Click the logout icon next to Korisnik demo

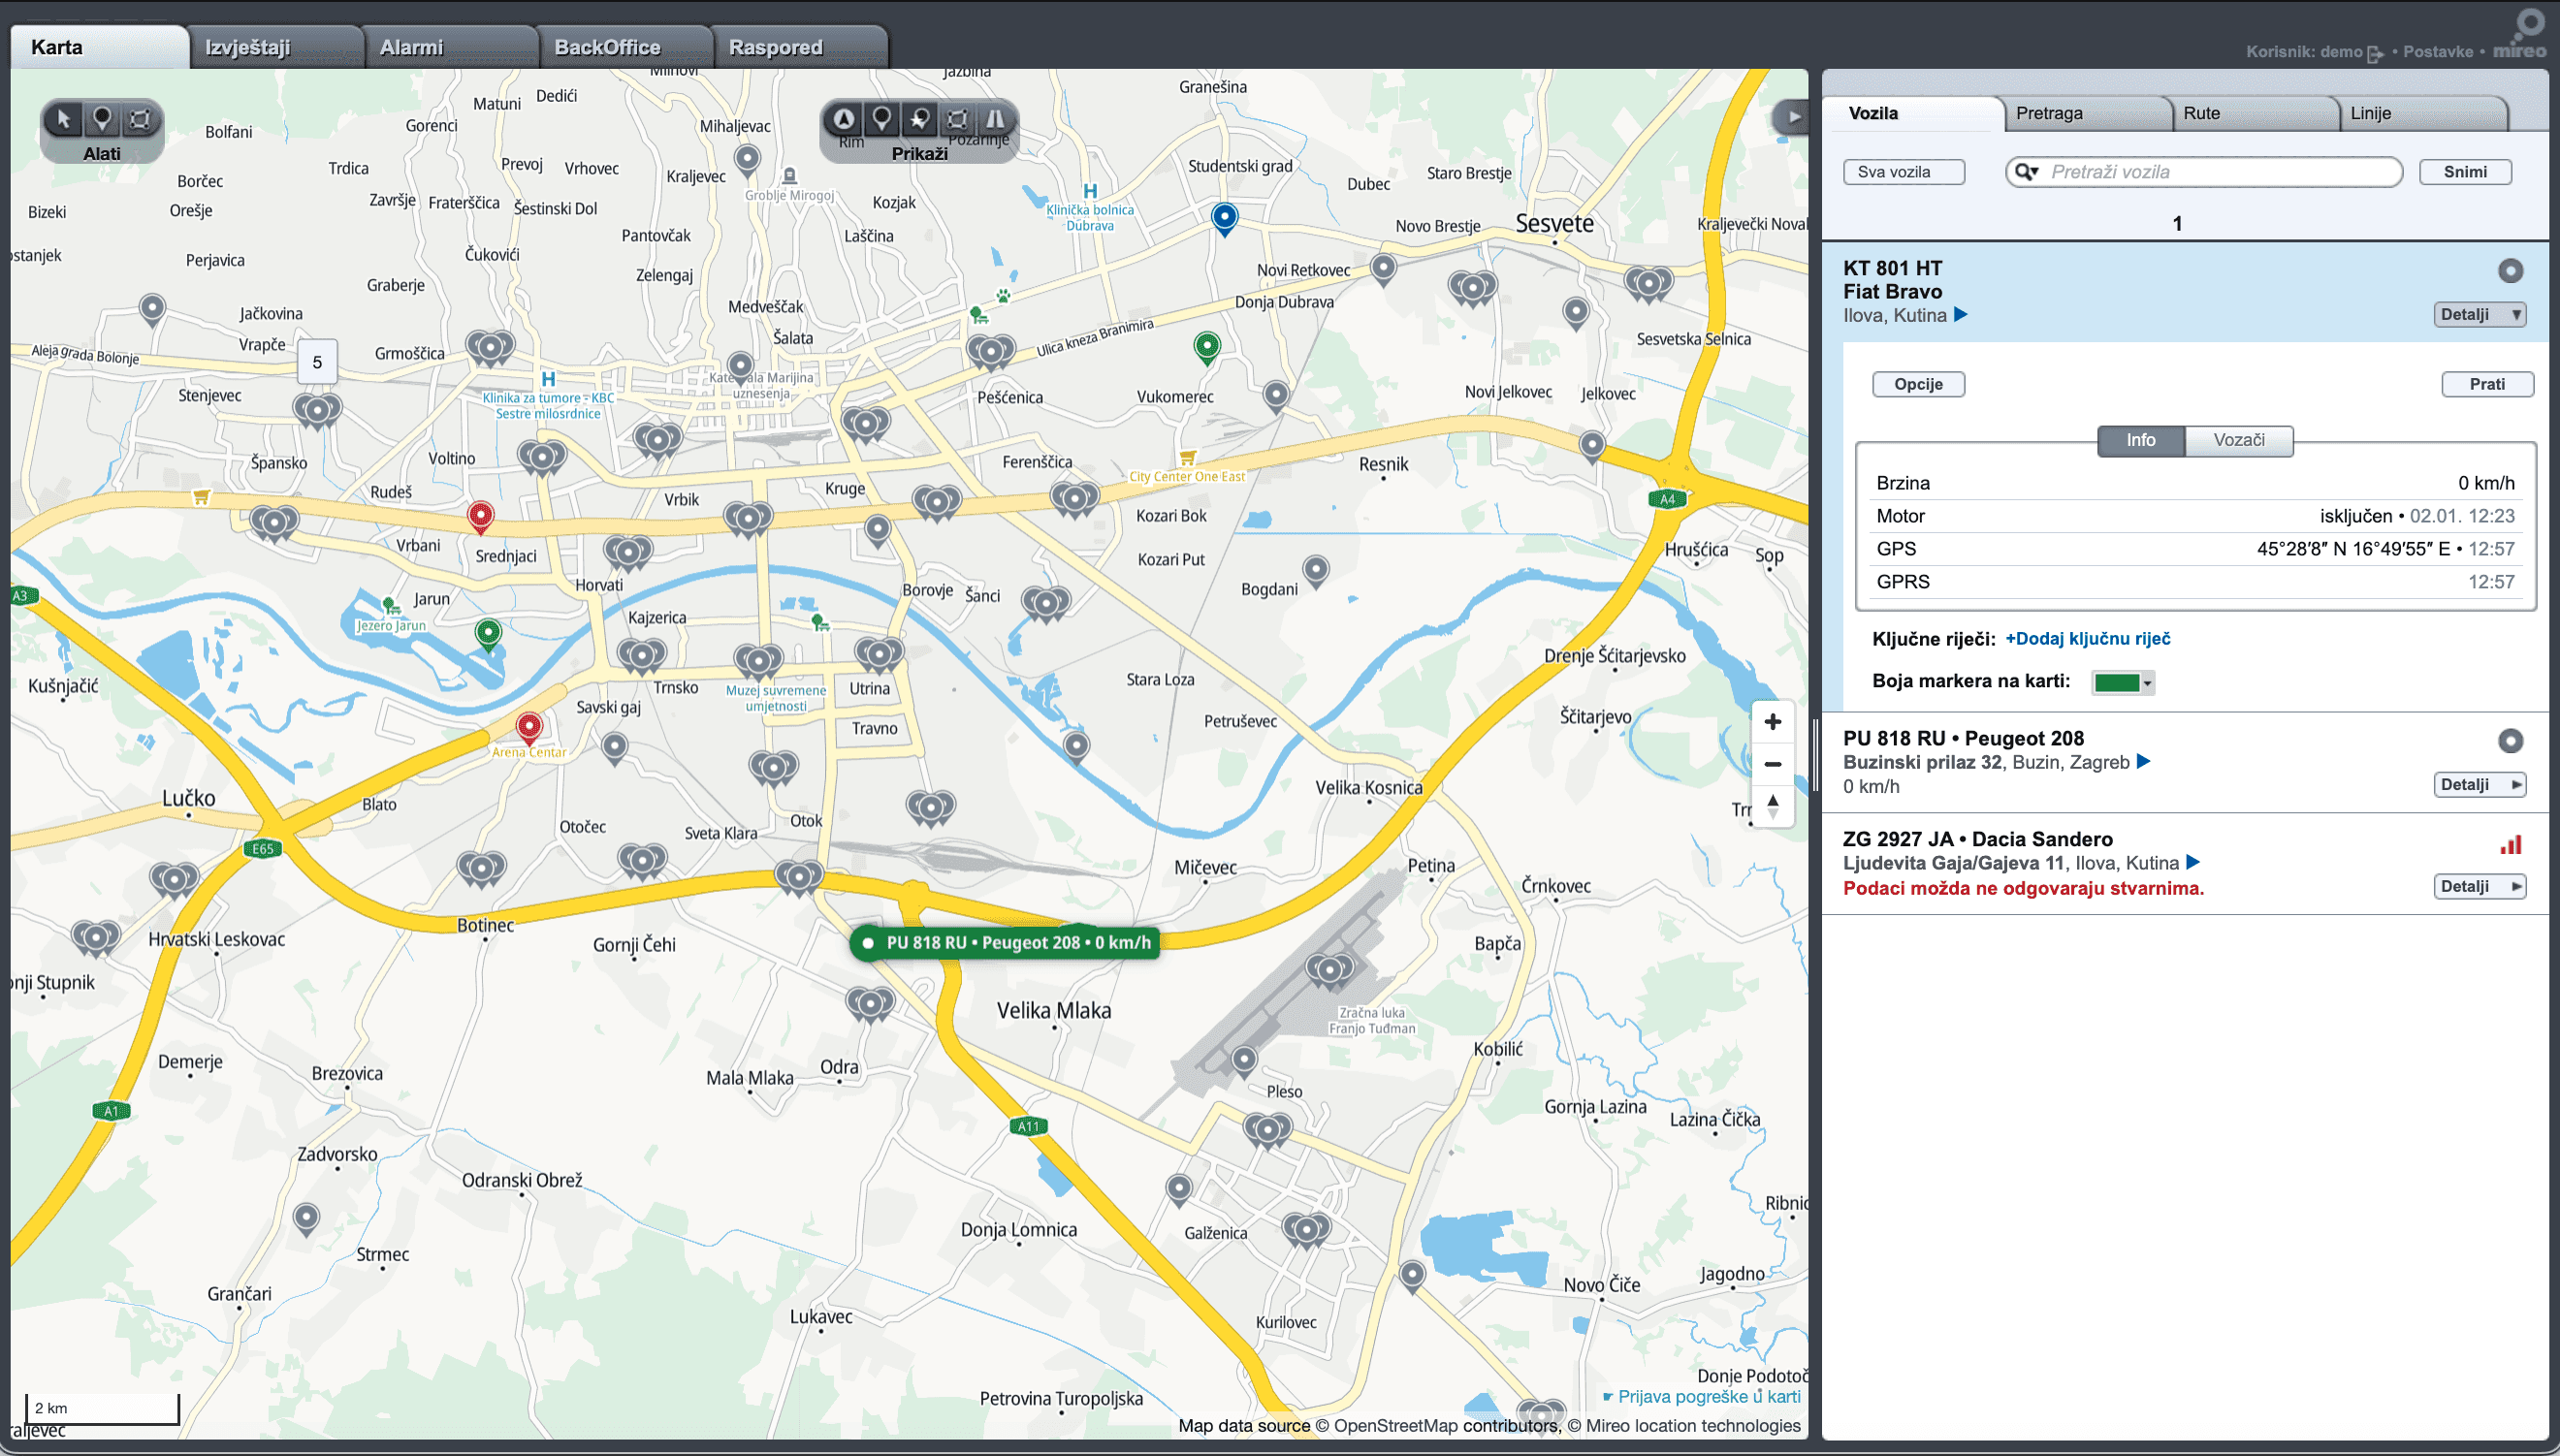pyautogui.click(x=2375, y=54)
